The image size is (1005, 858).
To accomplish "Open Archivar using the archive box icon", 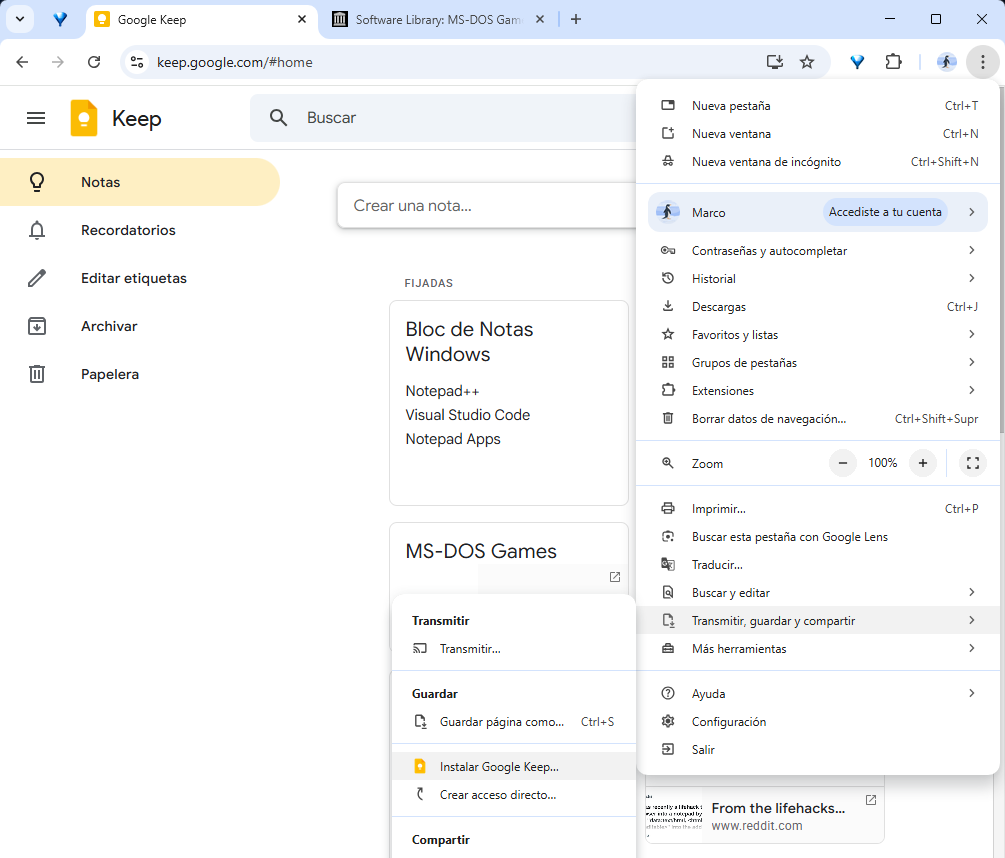I will pyautogui.click(x=37, y=326).
